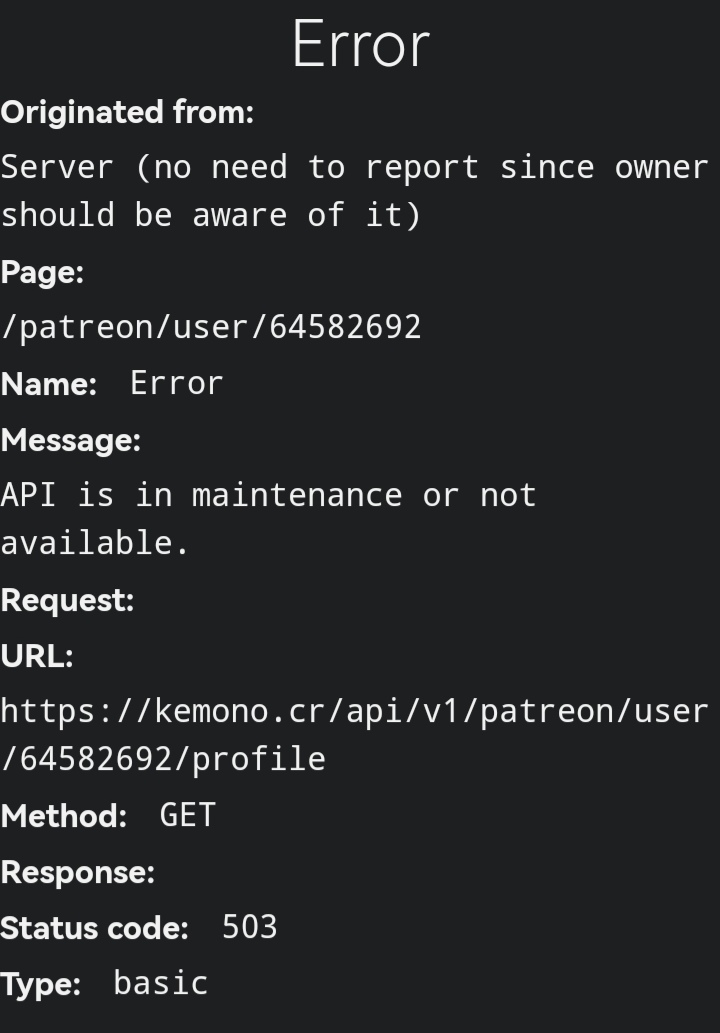
Task: Click the "Originated from:" label
Action: point(127,113)
